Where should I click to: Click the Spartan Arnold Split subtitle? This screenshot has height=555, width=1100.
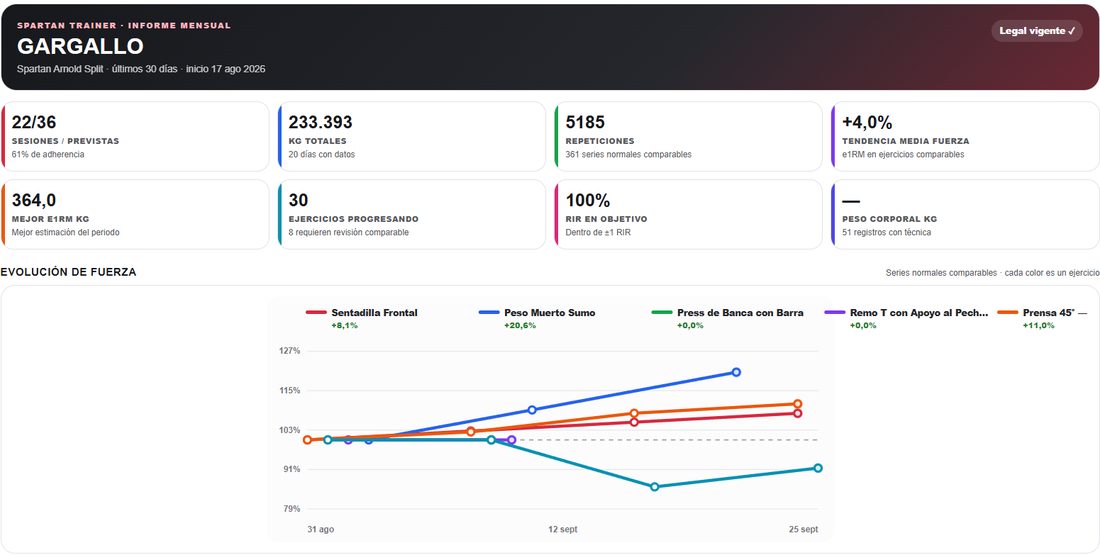[141, 69]
